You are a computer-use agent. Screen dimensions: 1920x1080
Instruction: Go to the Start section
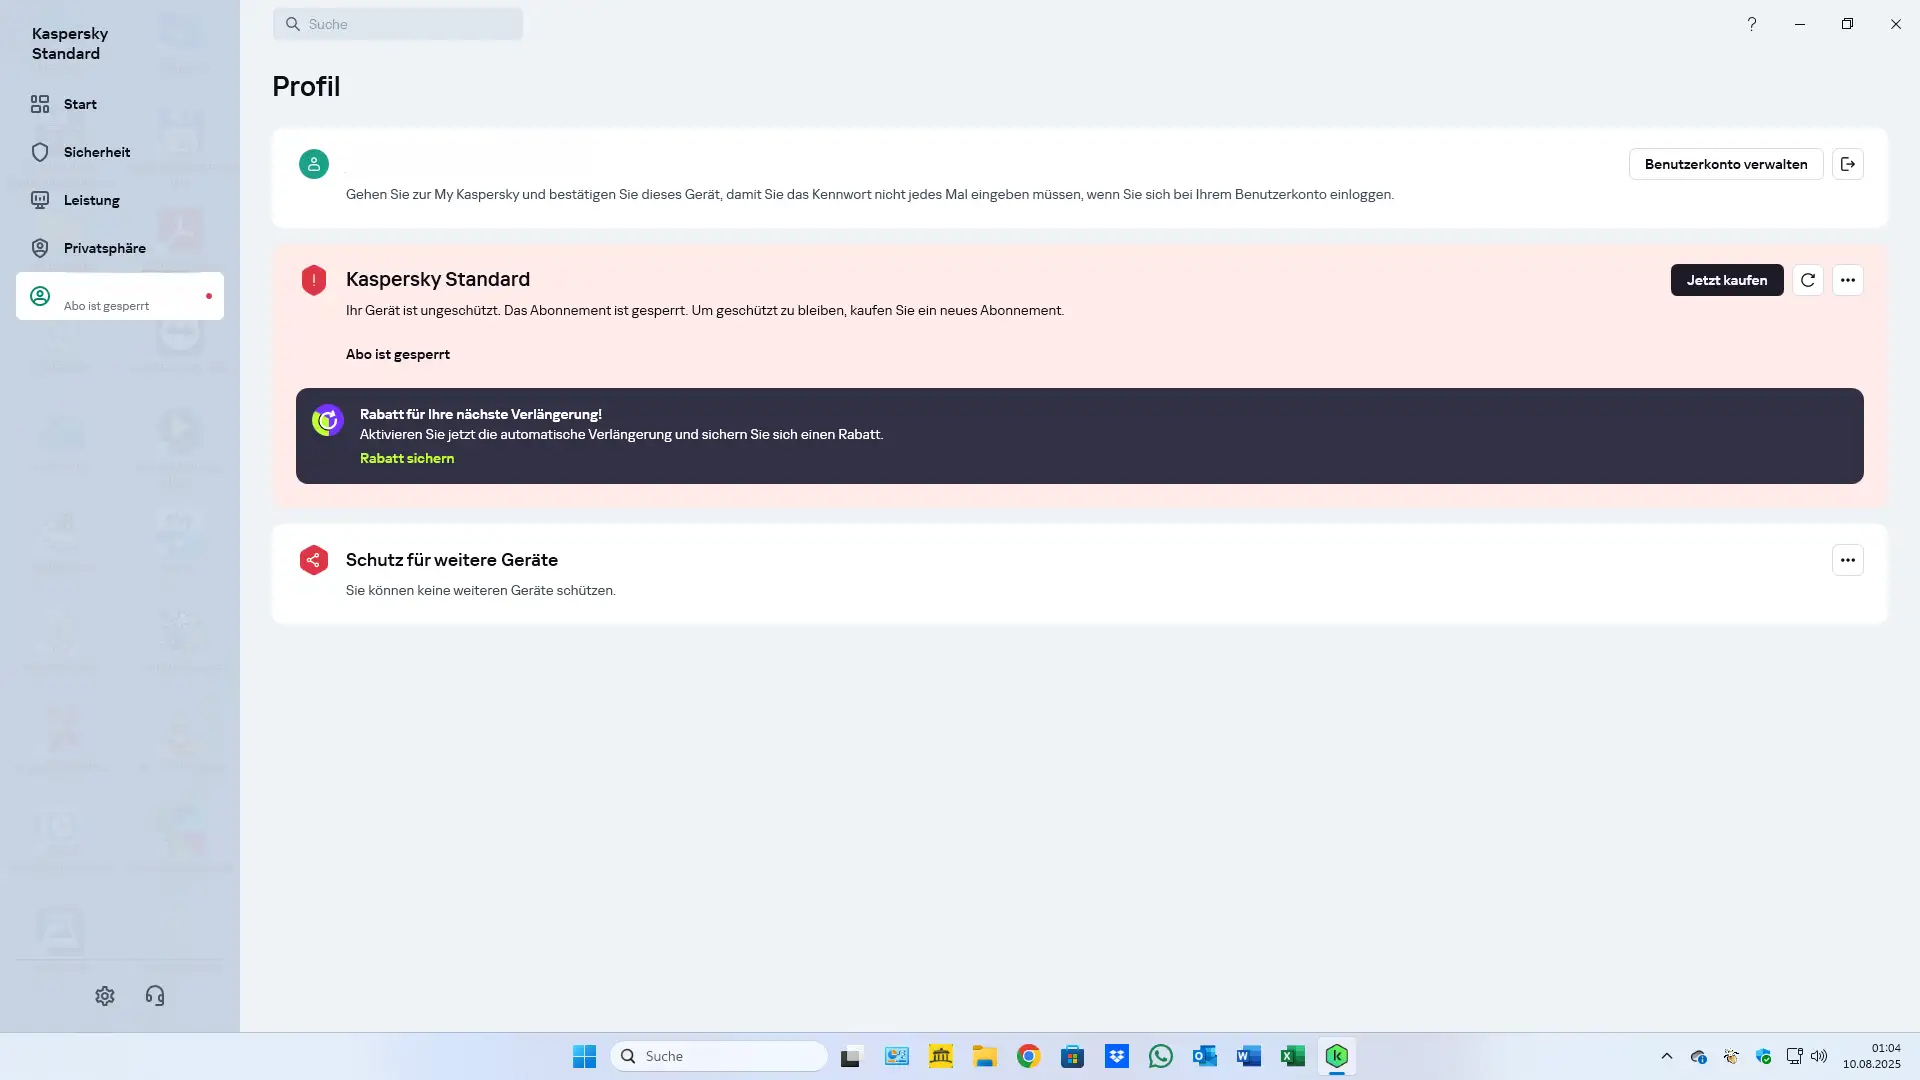coord(80,104)
